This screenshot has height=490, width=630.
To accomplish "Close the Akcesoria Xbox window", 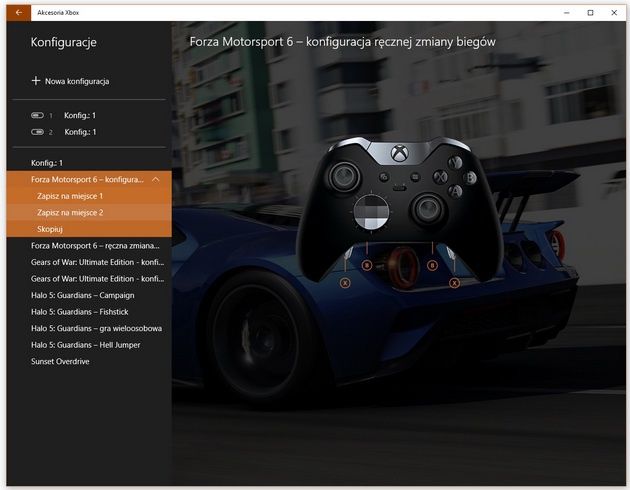I will coord(614,13).
